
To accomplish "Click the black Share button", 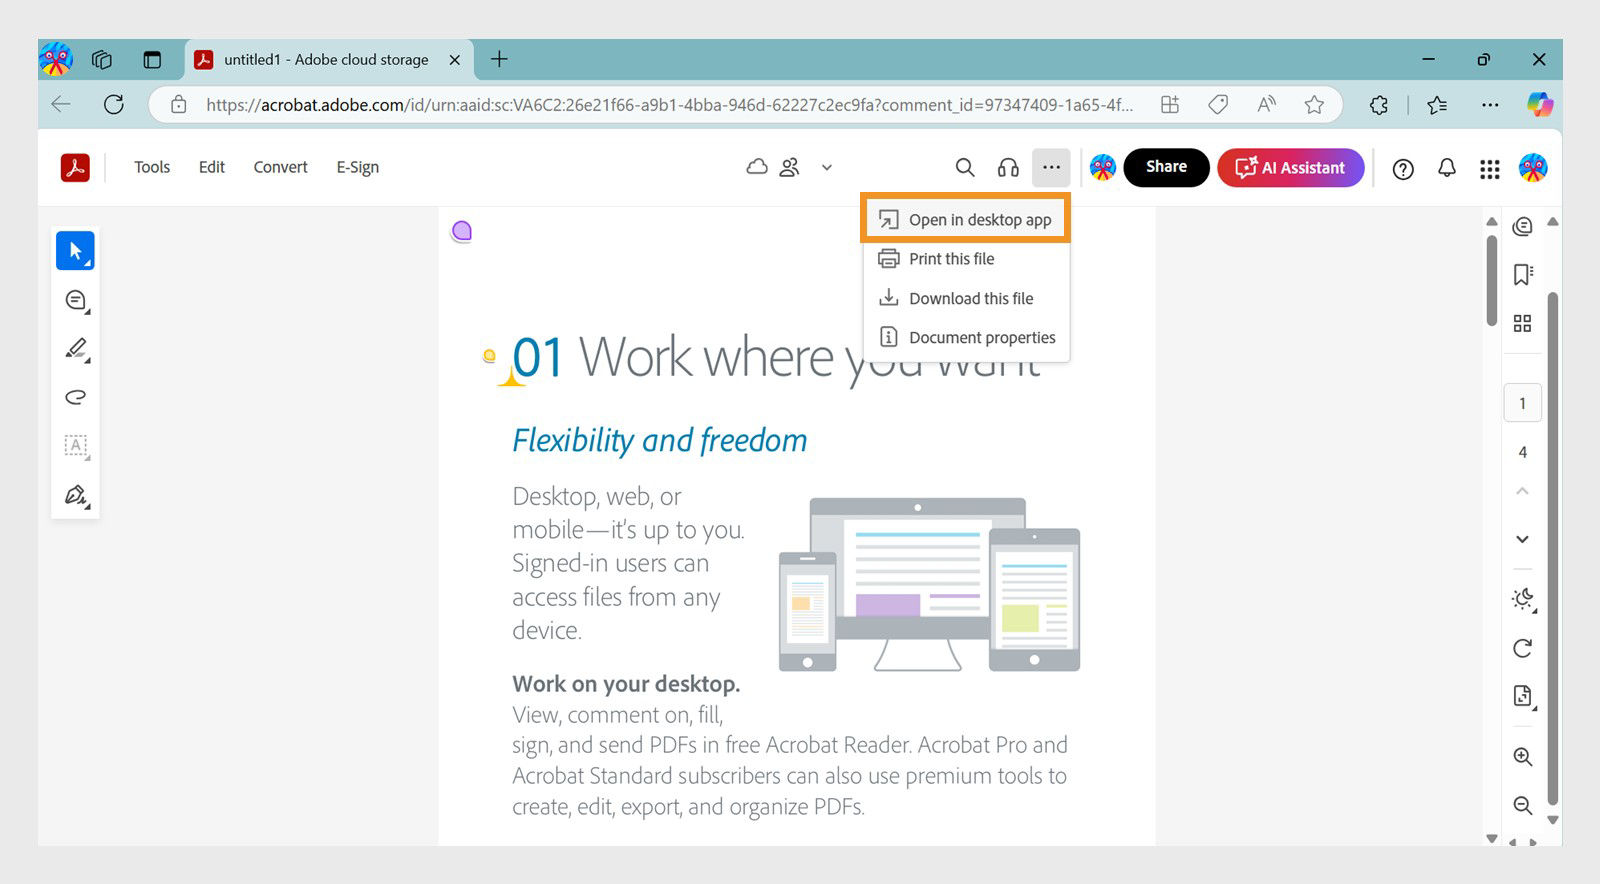I will tap(1166, 167).
